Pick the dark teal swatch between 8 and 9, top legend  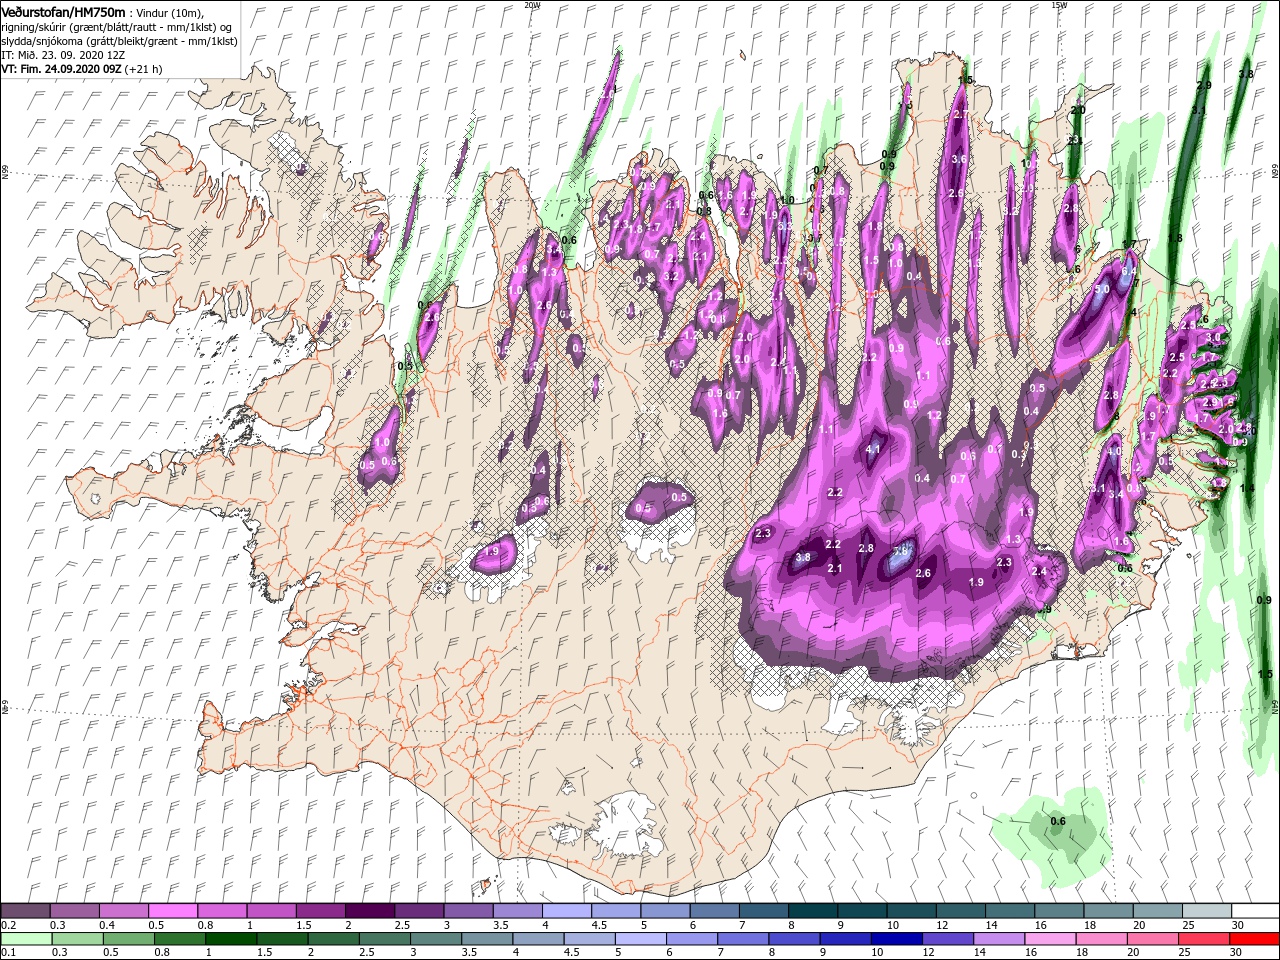815,911
